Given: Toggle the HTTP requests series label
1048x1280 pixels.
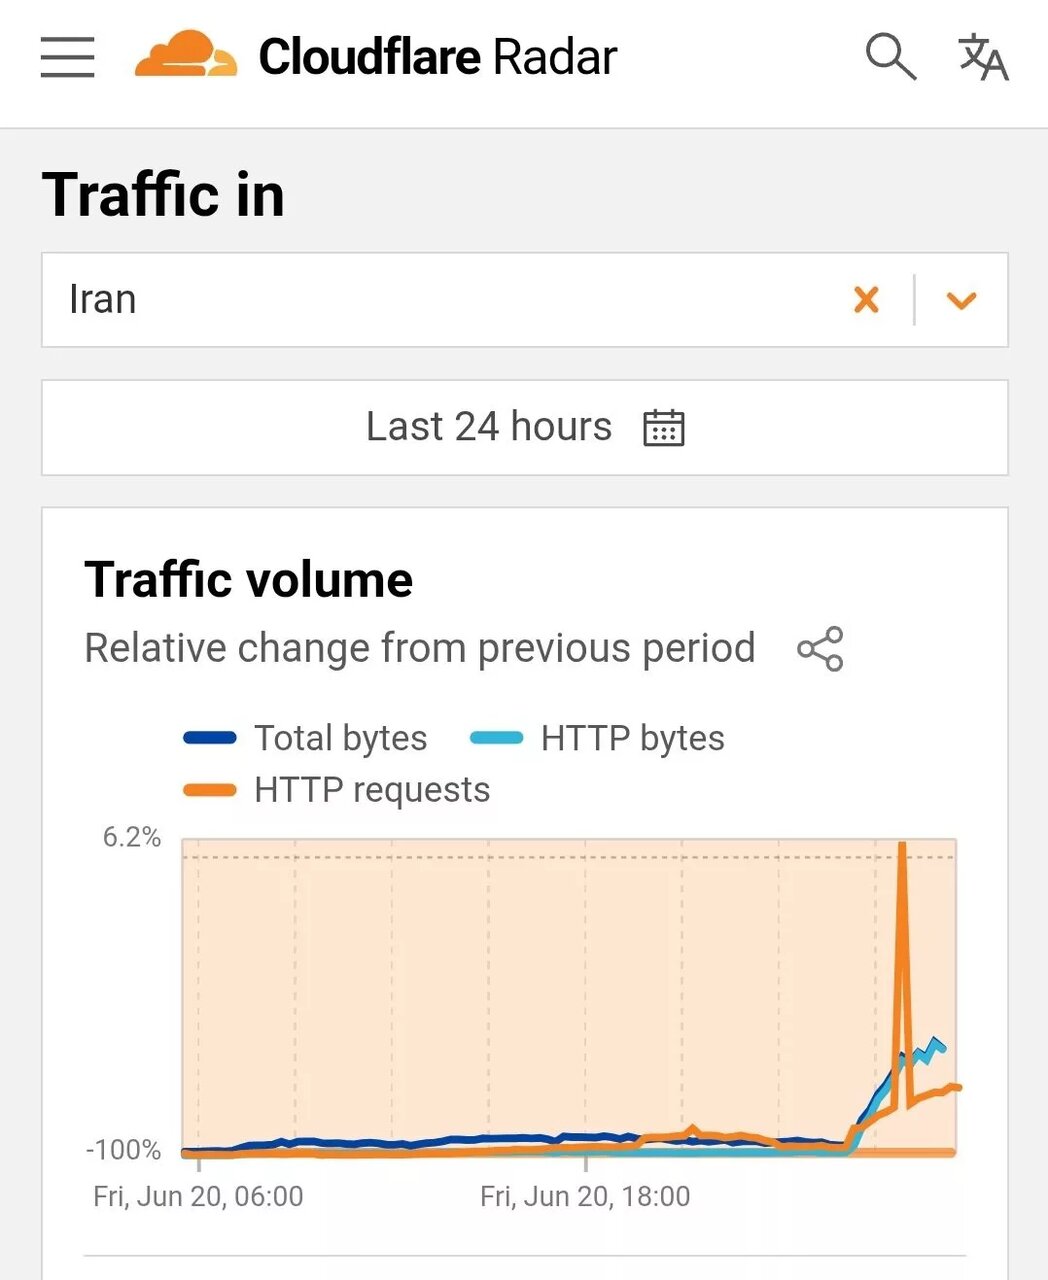Looking at the screenshot, I should (x=372, y=790).
